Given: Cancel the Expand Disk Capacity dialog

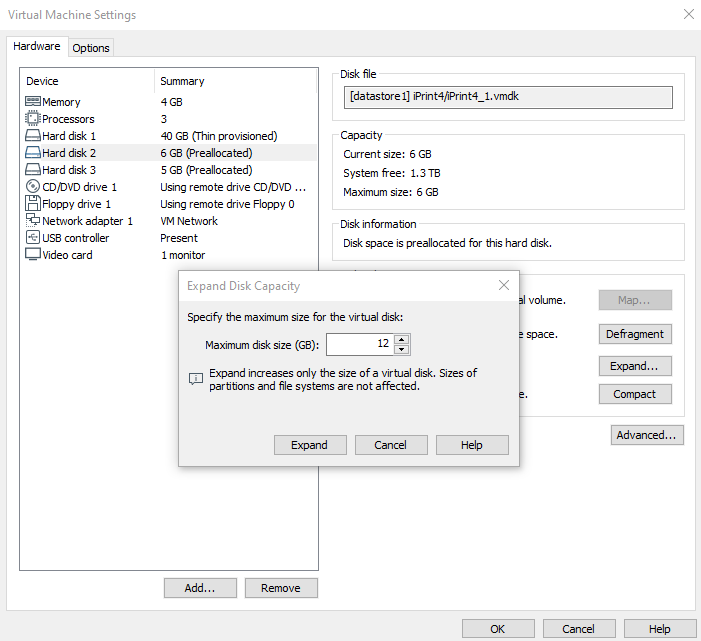Looking at the screenshot, I should [390, 445].
